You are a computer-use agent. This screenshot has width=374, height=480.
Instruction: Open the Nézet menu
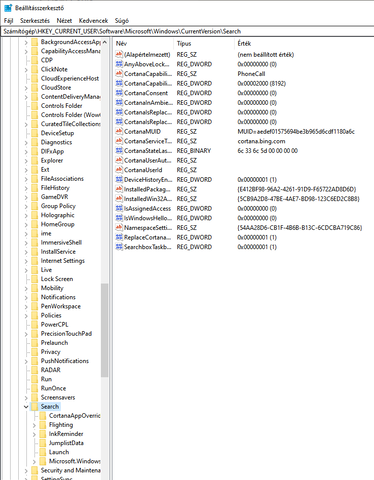pos(64,21)
